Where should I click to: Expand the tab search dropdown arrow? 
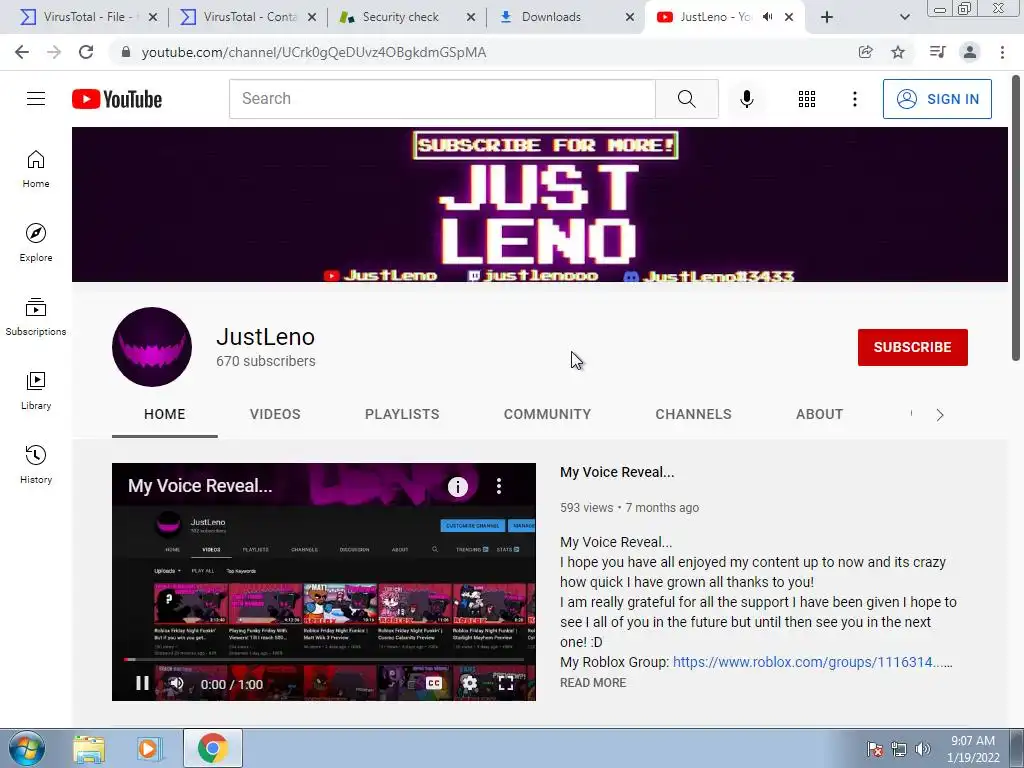pos(904,17)
